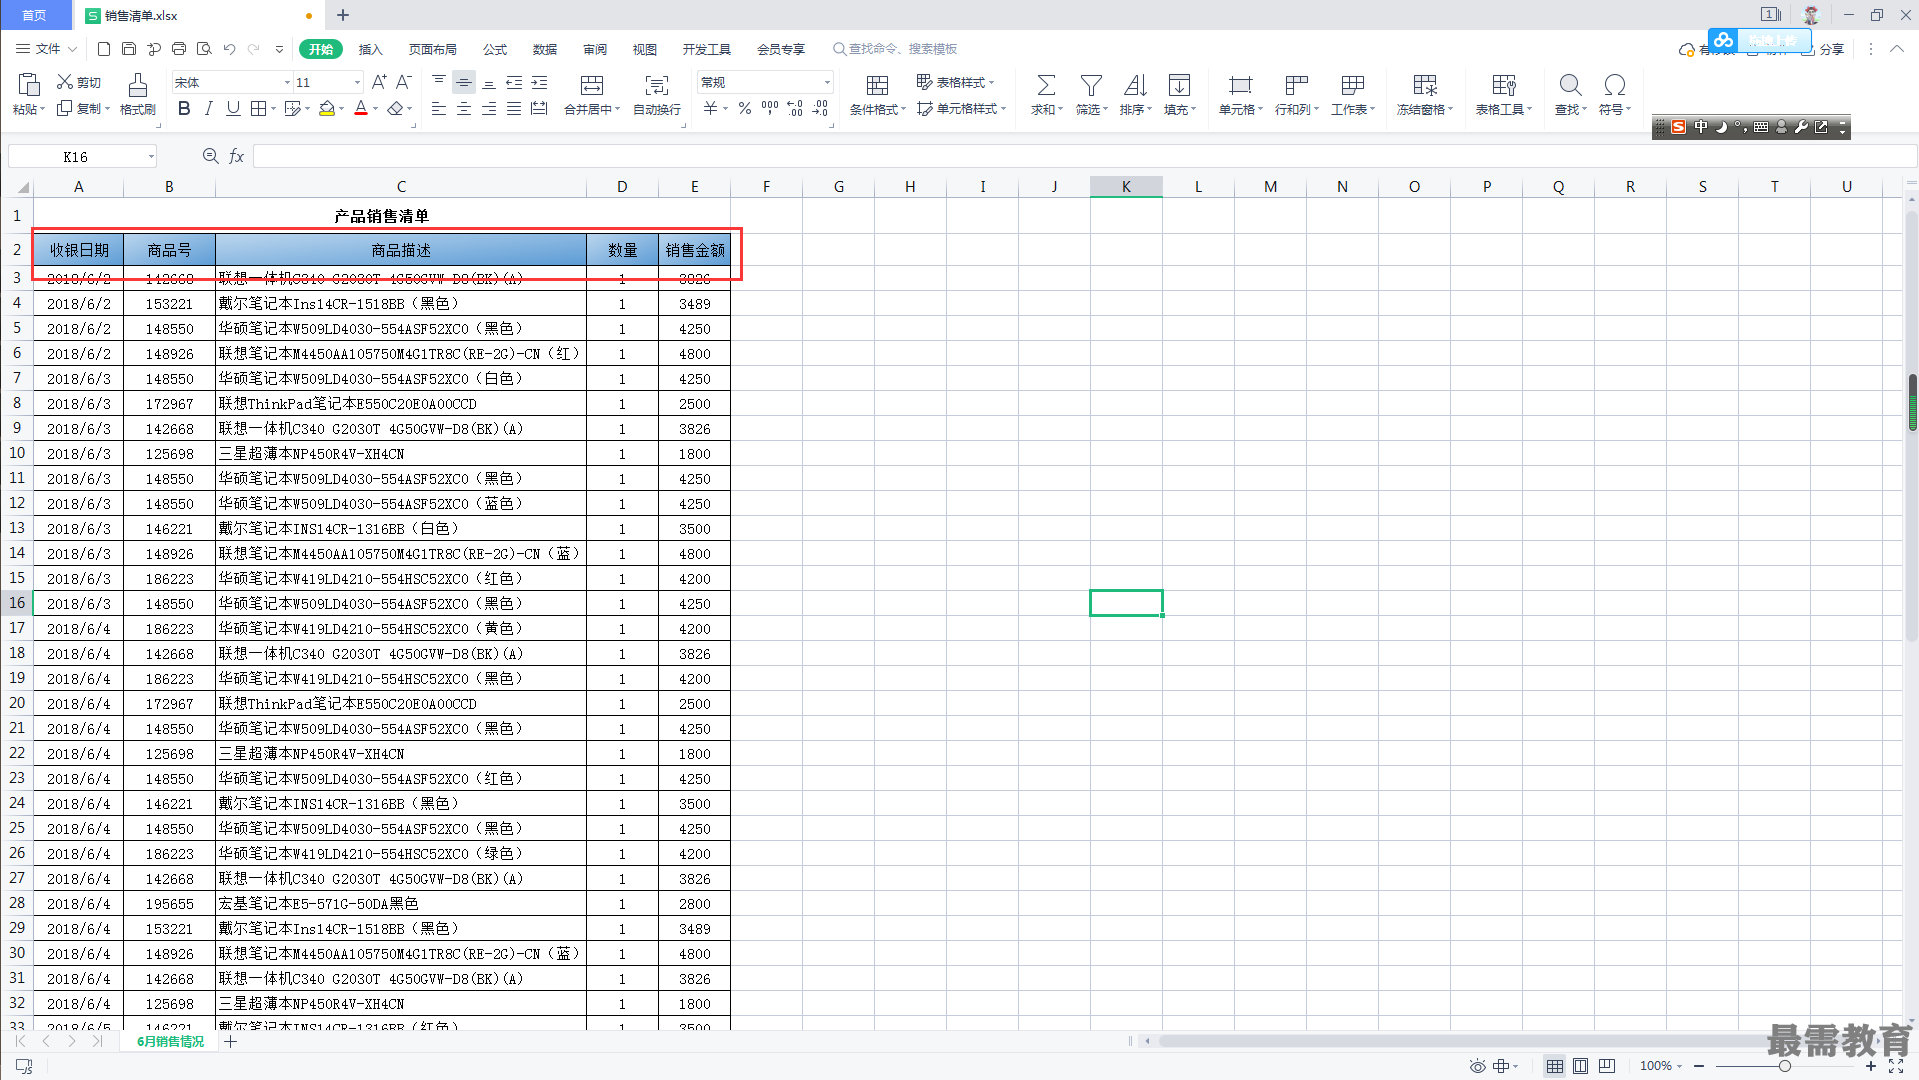Toggle bold formatting
This screenshot has height=1080, width=1919.
point(184,108)
